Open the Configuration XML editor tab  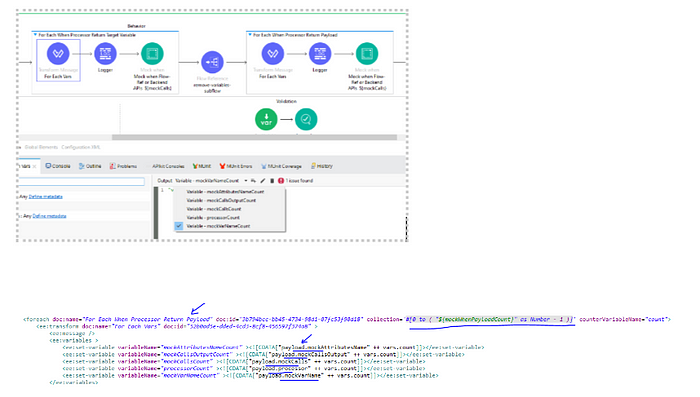pyautogui.click(x=81, y=147)
